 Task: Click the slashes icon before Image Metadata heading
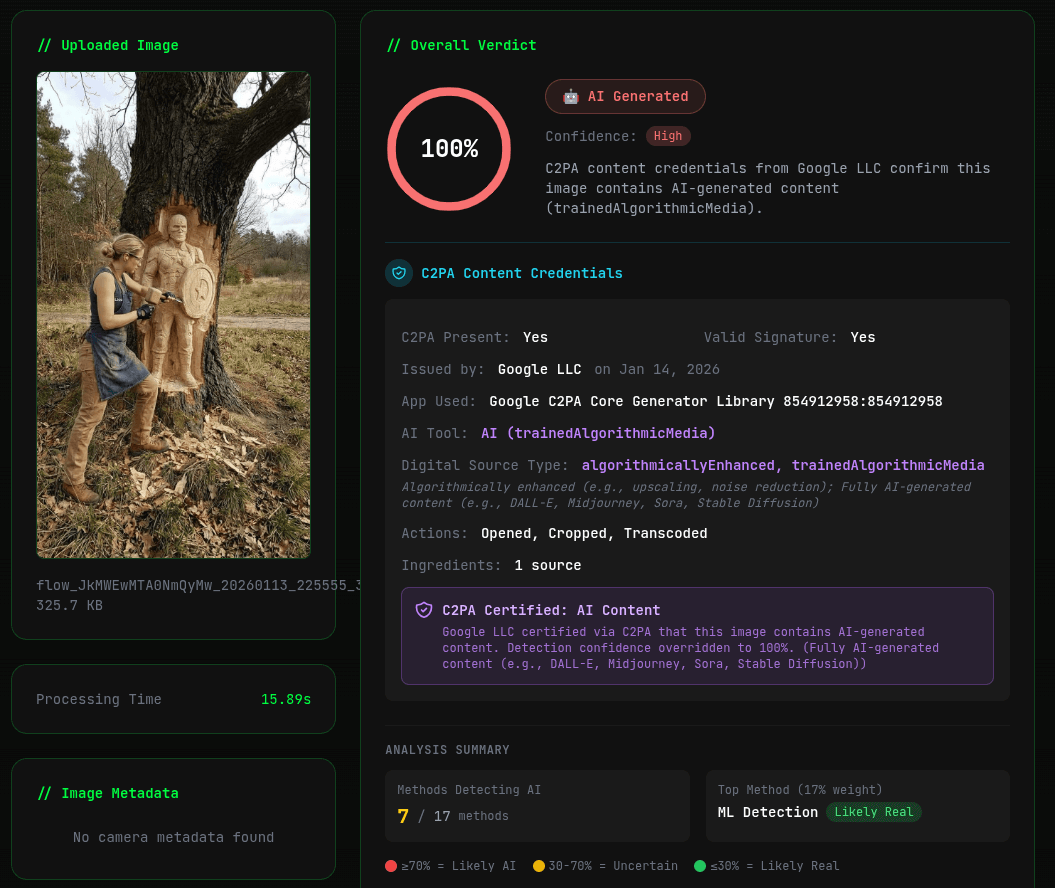click(x=45, y=793)
